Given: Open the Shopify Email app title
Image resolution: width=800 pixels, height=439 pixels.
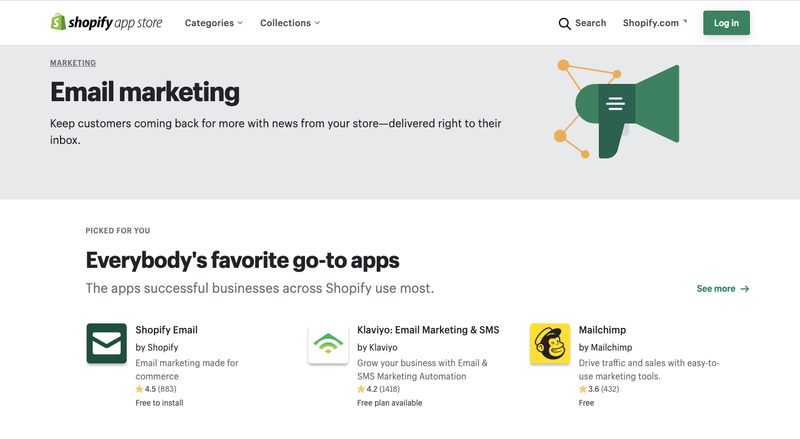Looking at the screenshot, I should coord(166,330).
